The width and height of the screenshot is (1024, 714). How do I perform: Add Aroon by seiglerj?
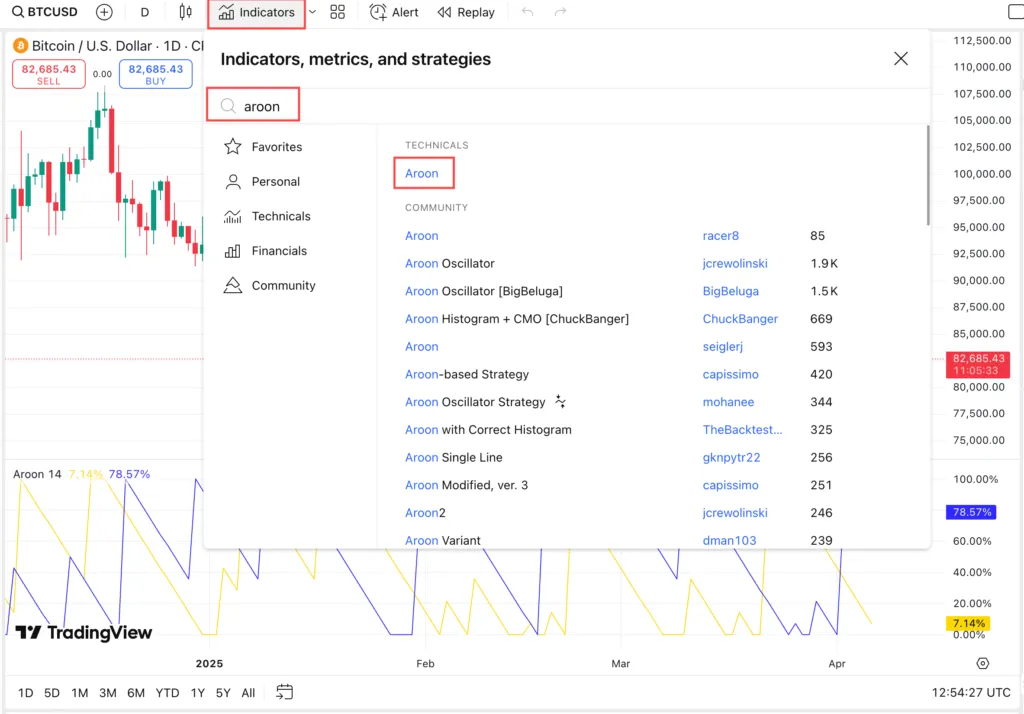click(x=422, y=347)
